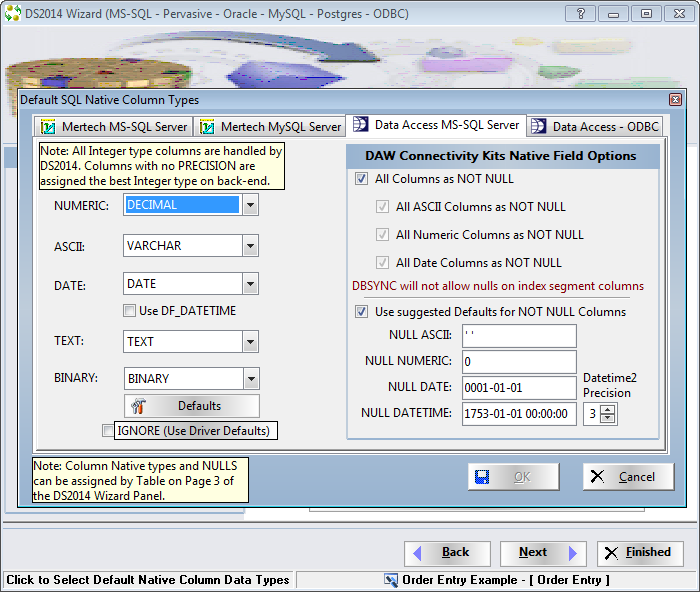The height and width of the screenshot is (592, 700).
Task: Switch to Mertech MS-SQL Server tab
Action: pos(113,127)
